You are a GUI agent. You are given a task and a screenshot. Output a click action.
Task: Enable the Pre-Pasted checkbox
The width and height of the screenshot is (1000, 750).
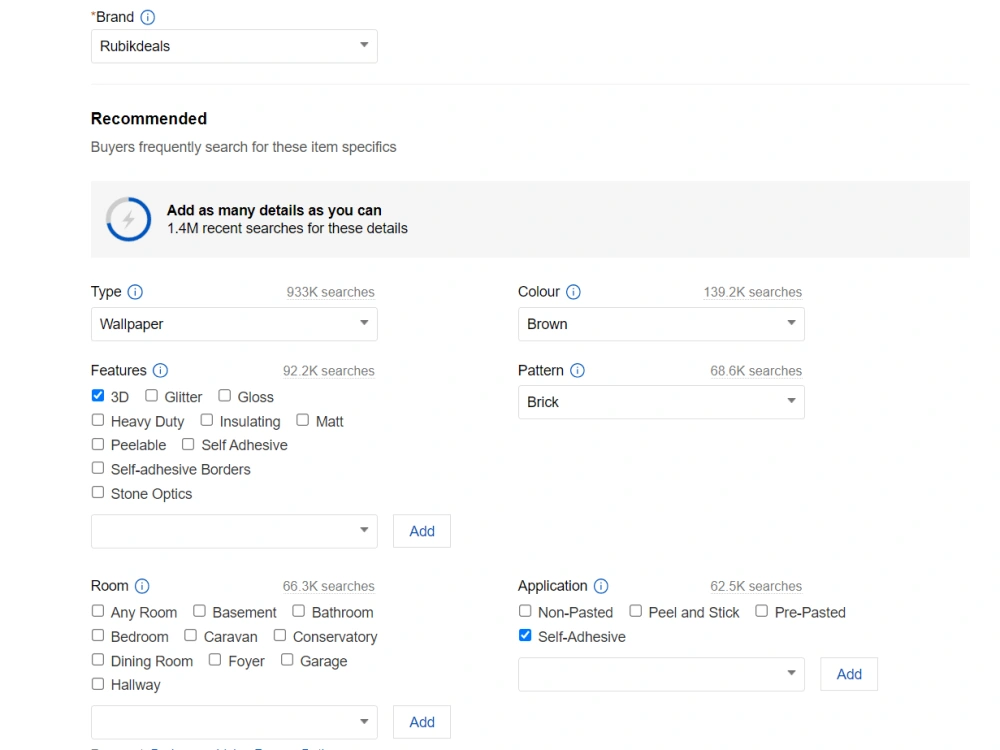coord(761,611)
